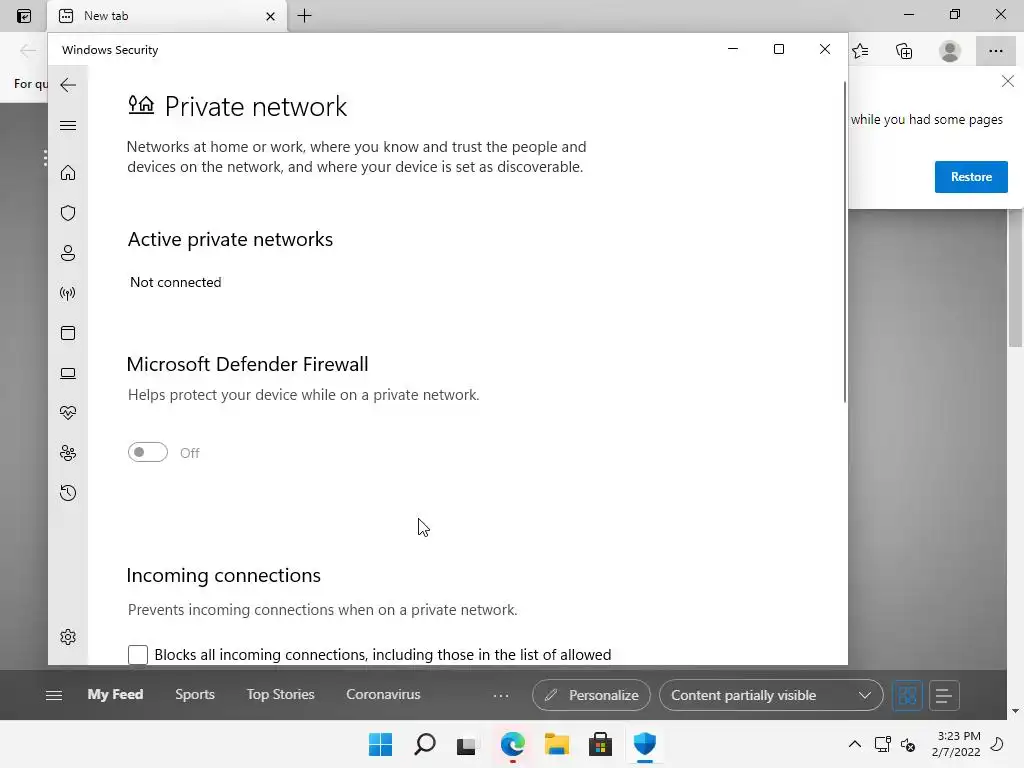Open Virus & threat protection shield icon
The height and width of the screenshot is (768, 1024).
pos(68,213)
